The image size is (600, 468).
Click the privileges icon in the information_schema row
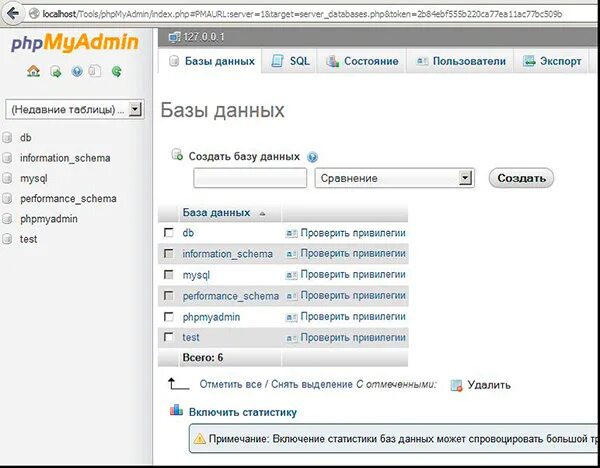(292, 254)
